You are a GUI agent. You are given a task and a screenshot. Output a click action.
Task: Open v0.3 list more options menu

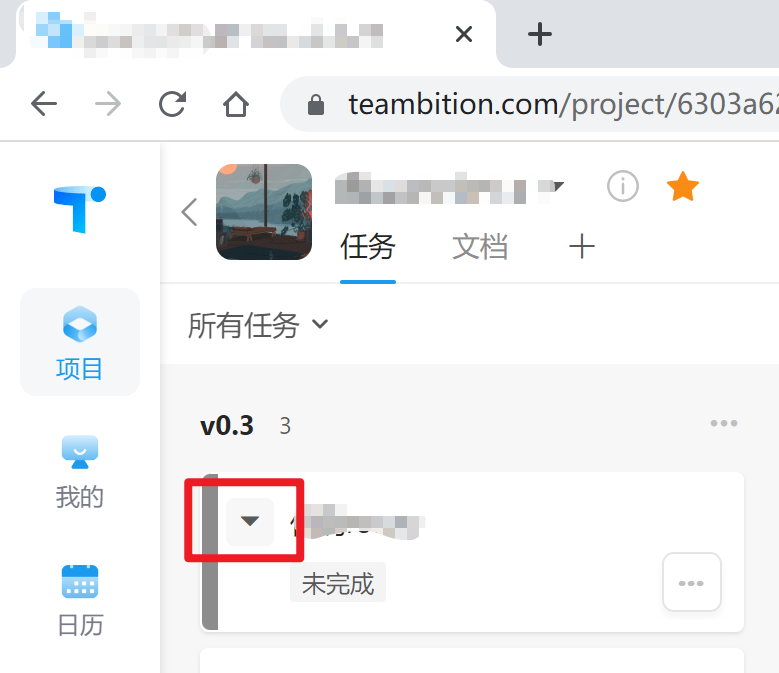723,423
